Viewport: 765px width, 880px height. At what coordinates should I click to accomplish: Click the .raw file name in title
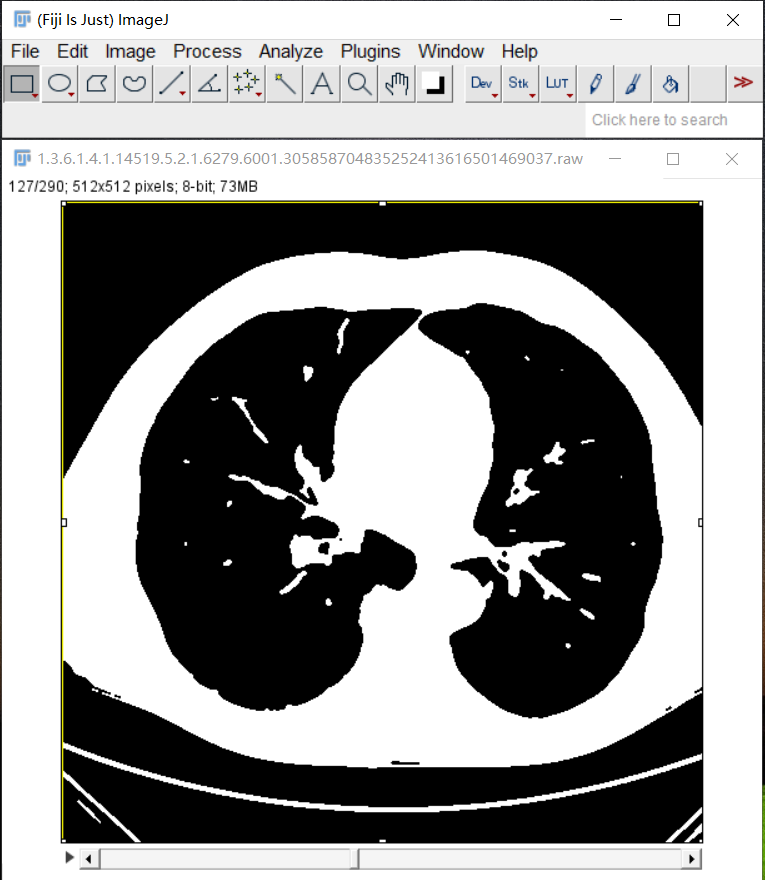coord(310,159)
